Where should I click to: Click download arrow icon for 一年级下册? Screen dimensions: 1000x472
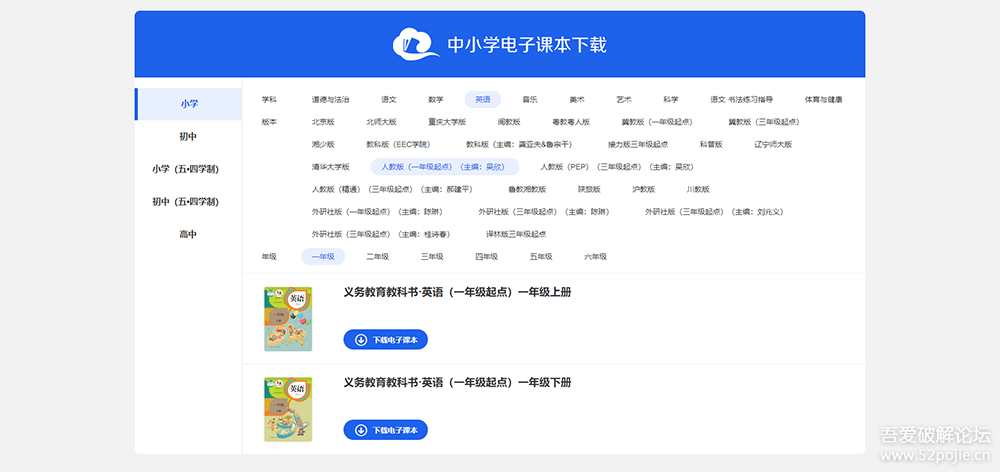click(x=361, y=430)
